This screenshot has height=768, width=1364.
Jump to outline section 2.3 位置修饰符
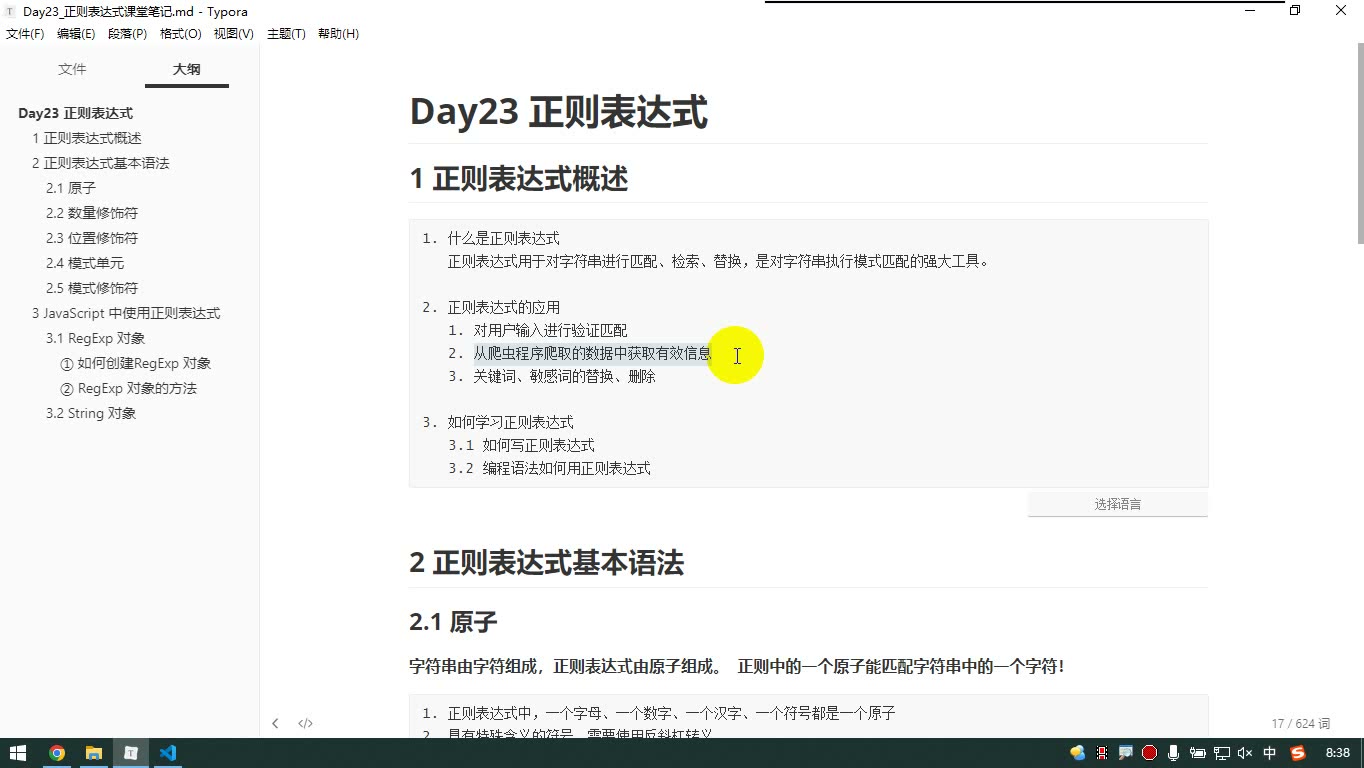point(92,238)
